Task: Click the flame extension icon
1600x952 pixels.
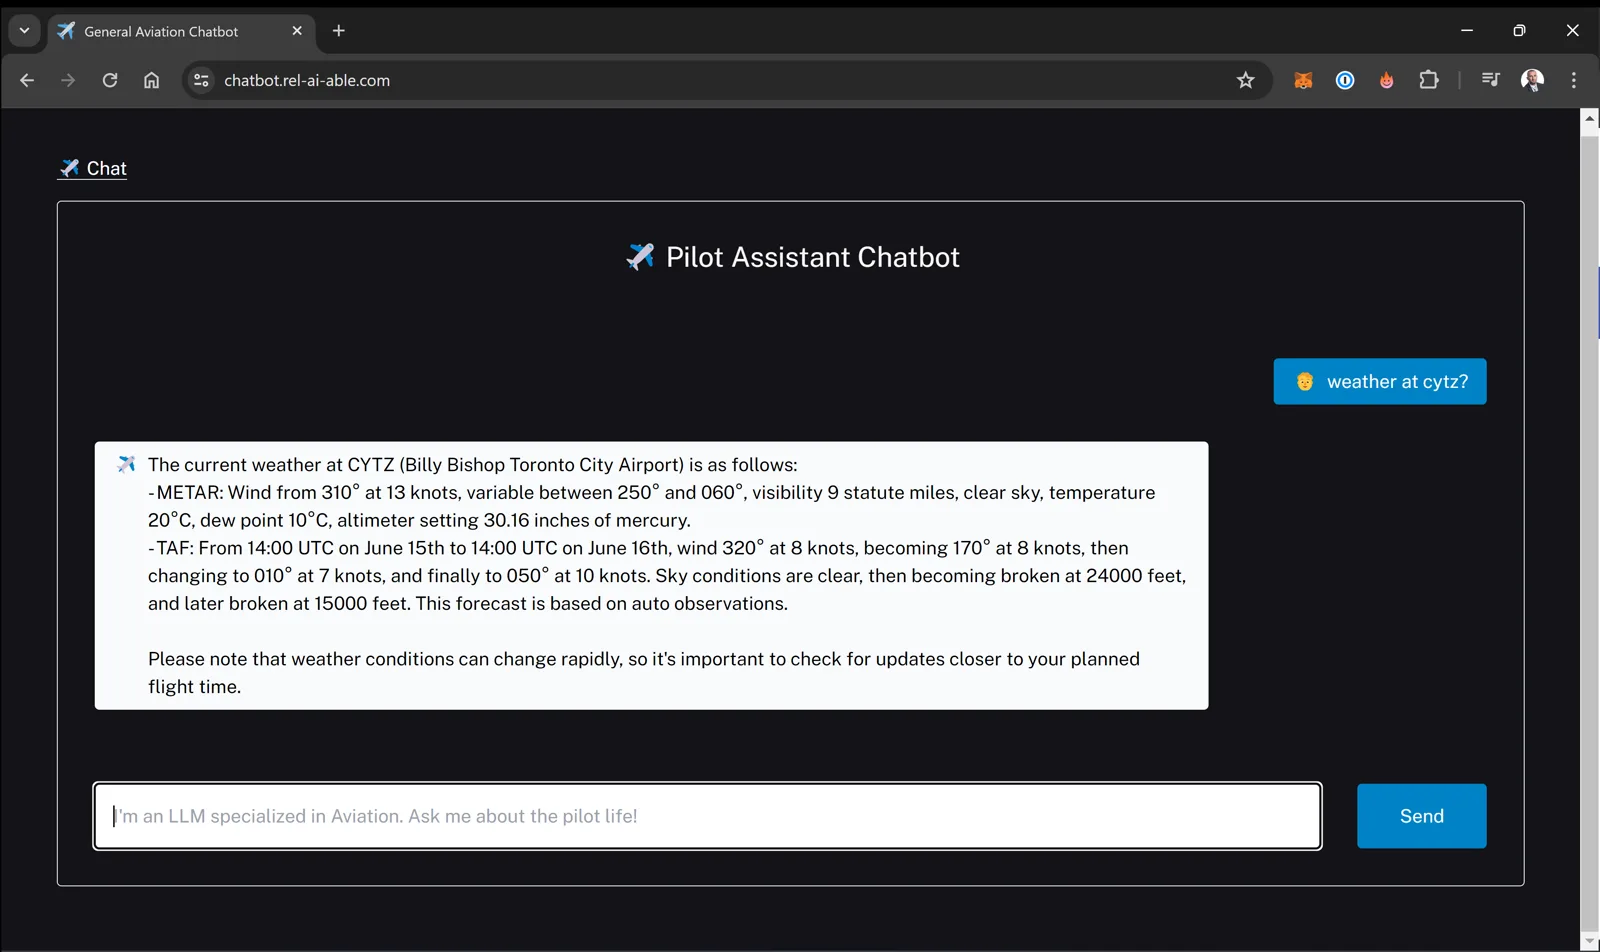Action: 1387,80
